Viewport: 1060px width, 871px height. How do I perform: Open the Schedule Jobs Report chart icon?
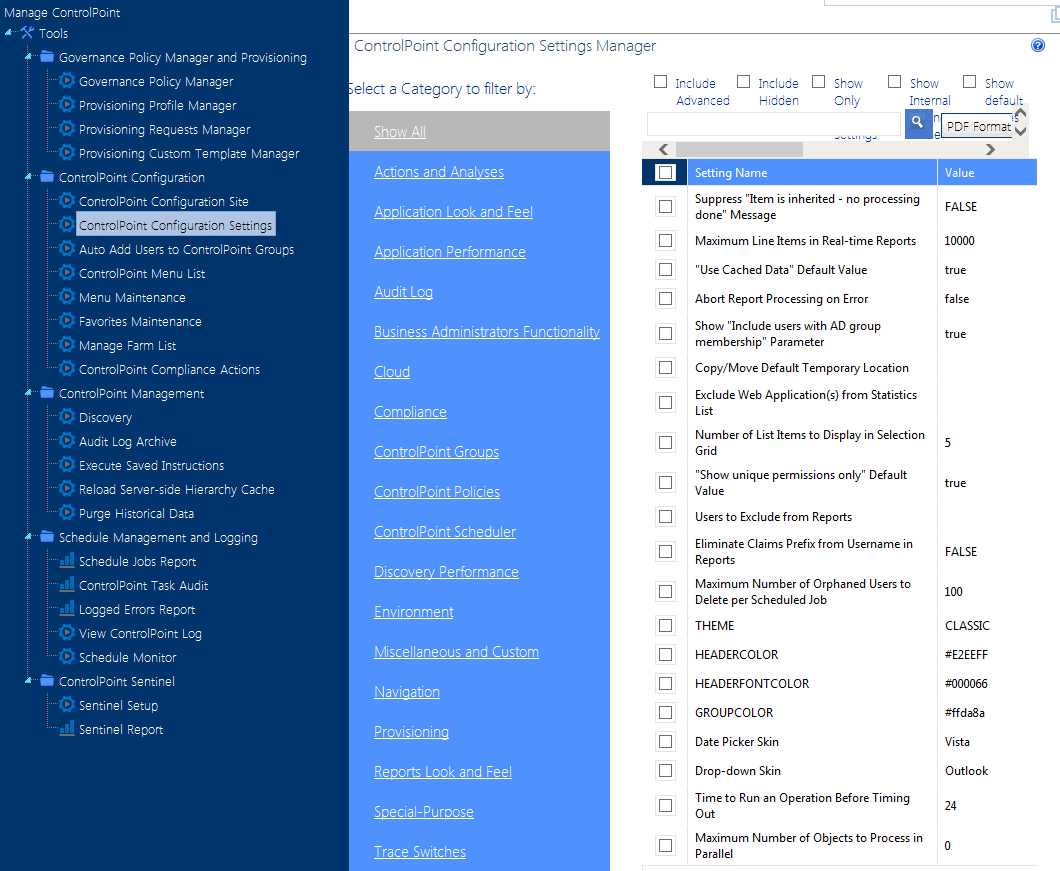click(66, 561)
